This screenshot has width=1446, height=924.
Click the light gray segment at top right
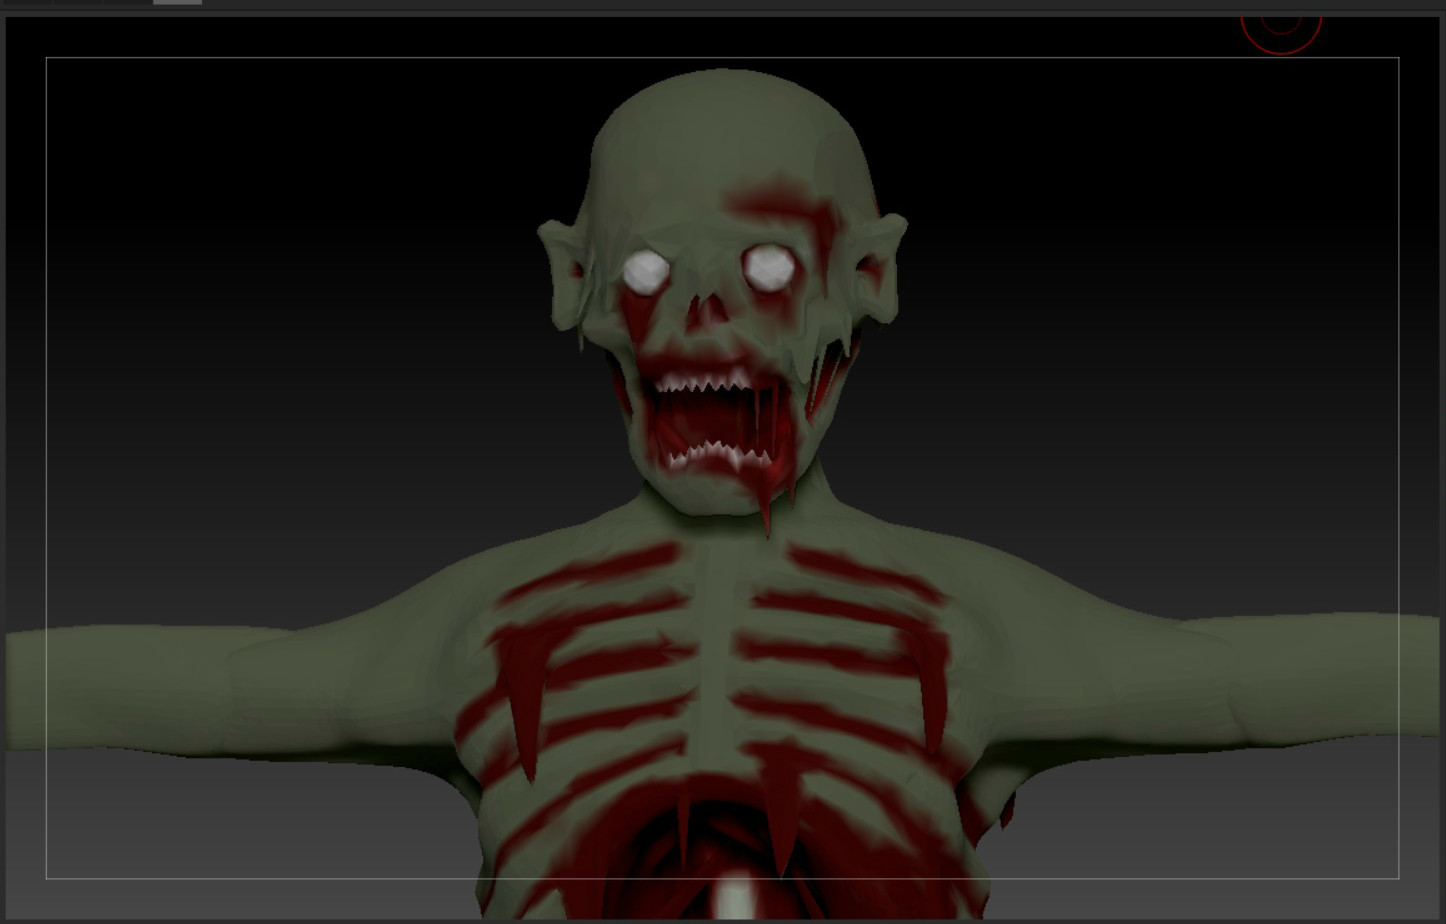click(175, 3)
